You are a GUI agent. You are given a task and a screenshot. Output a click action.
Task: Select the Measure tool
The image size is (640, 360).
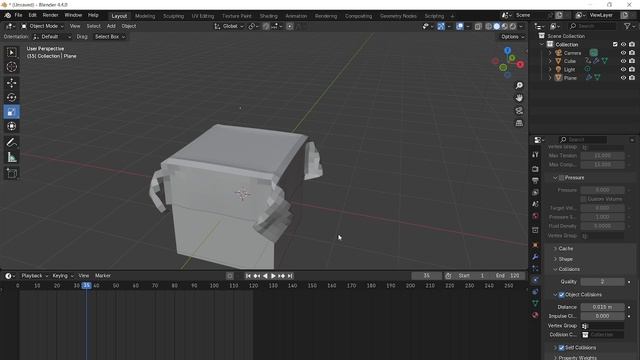pos(11,157)
